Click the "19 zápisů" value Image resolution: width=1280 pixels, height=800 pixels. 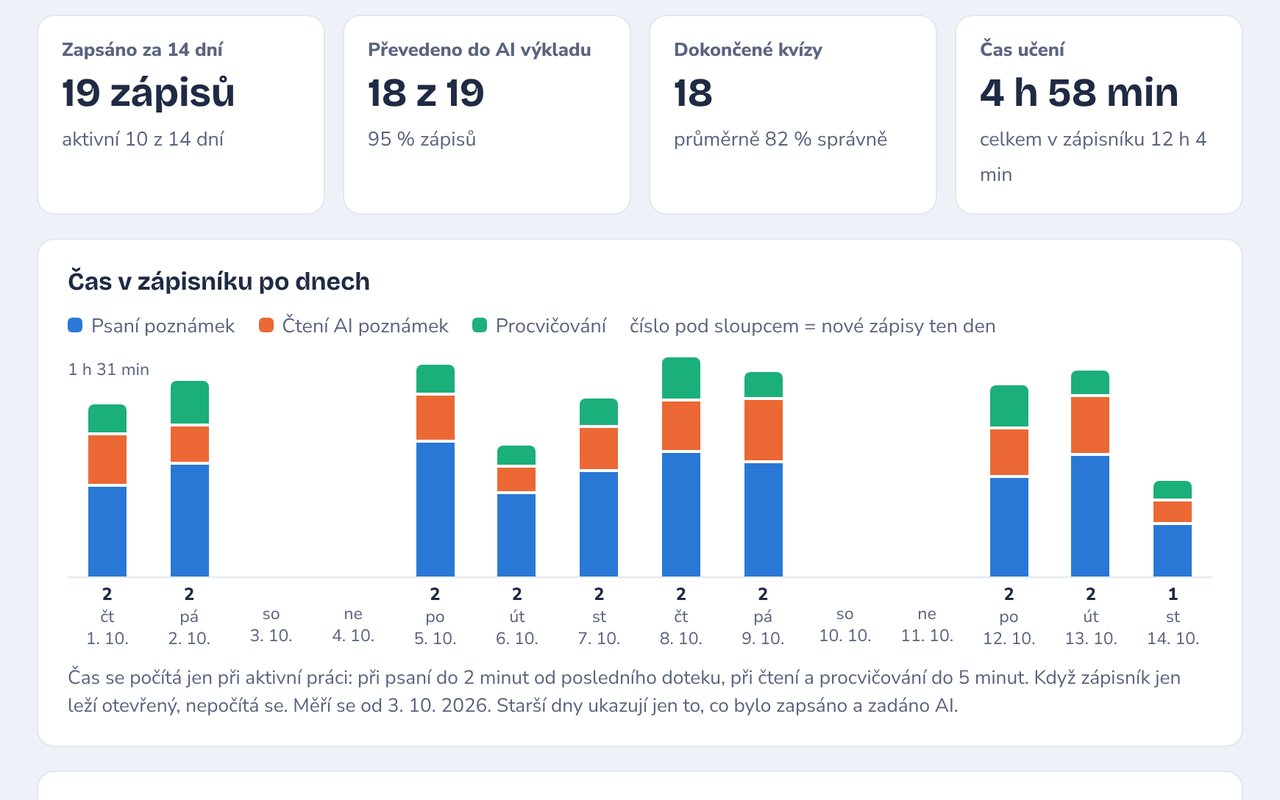click(x=148, y=93)
